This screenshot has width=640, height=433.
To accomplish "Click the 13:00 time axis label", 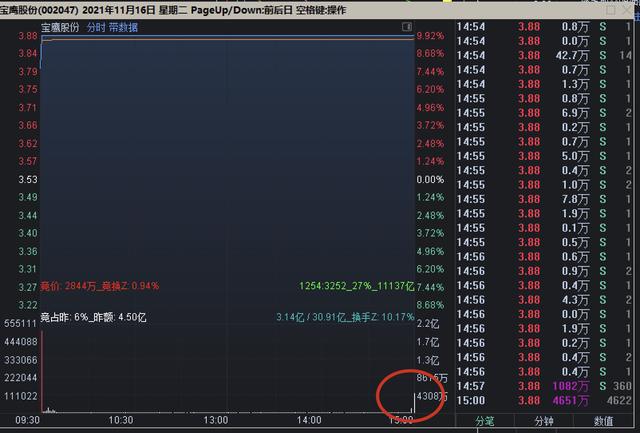I will tap(216, 420).
